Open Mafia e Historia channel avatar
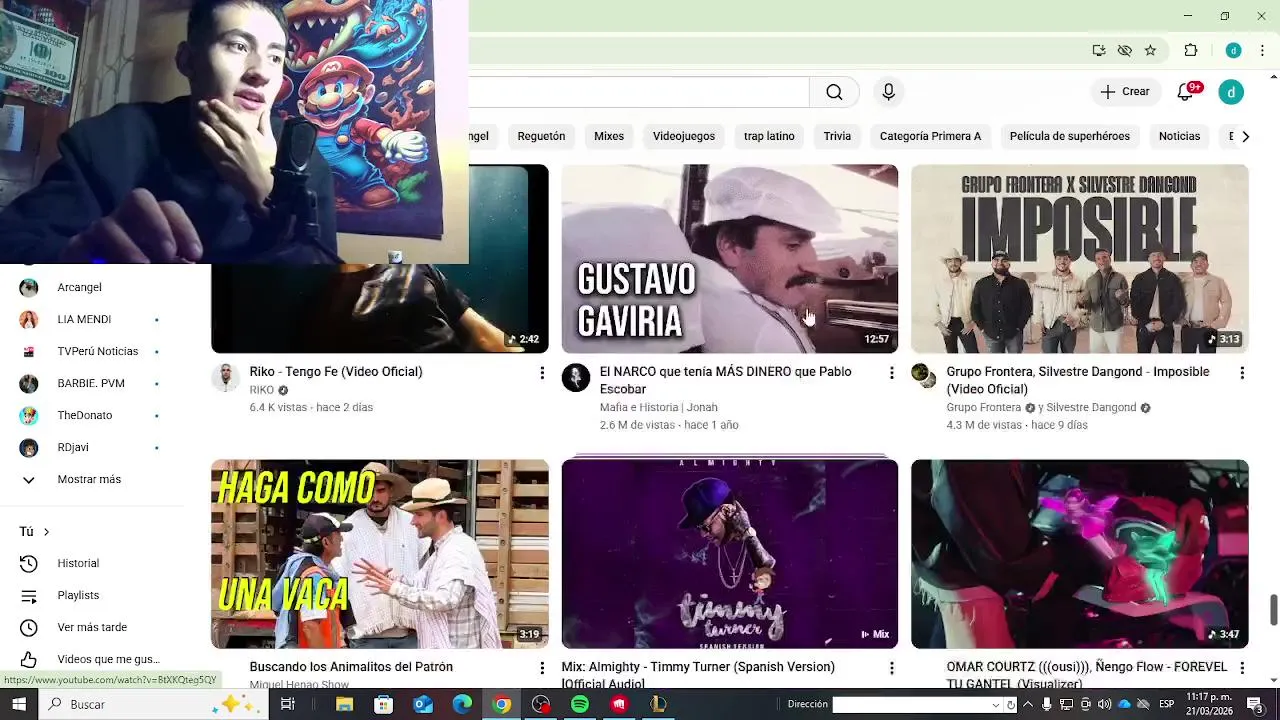This screenshot has width=1280, height=720. (x=576, y=377)
